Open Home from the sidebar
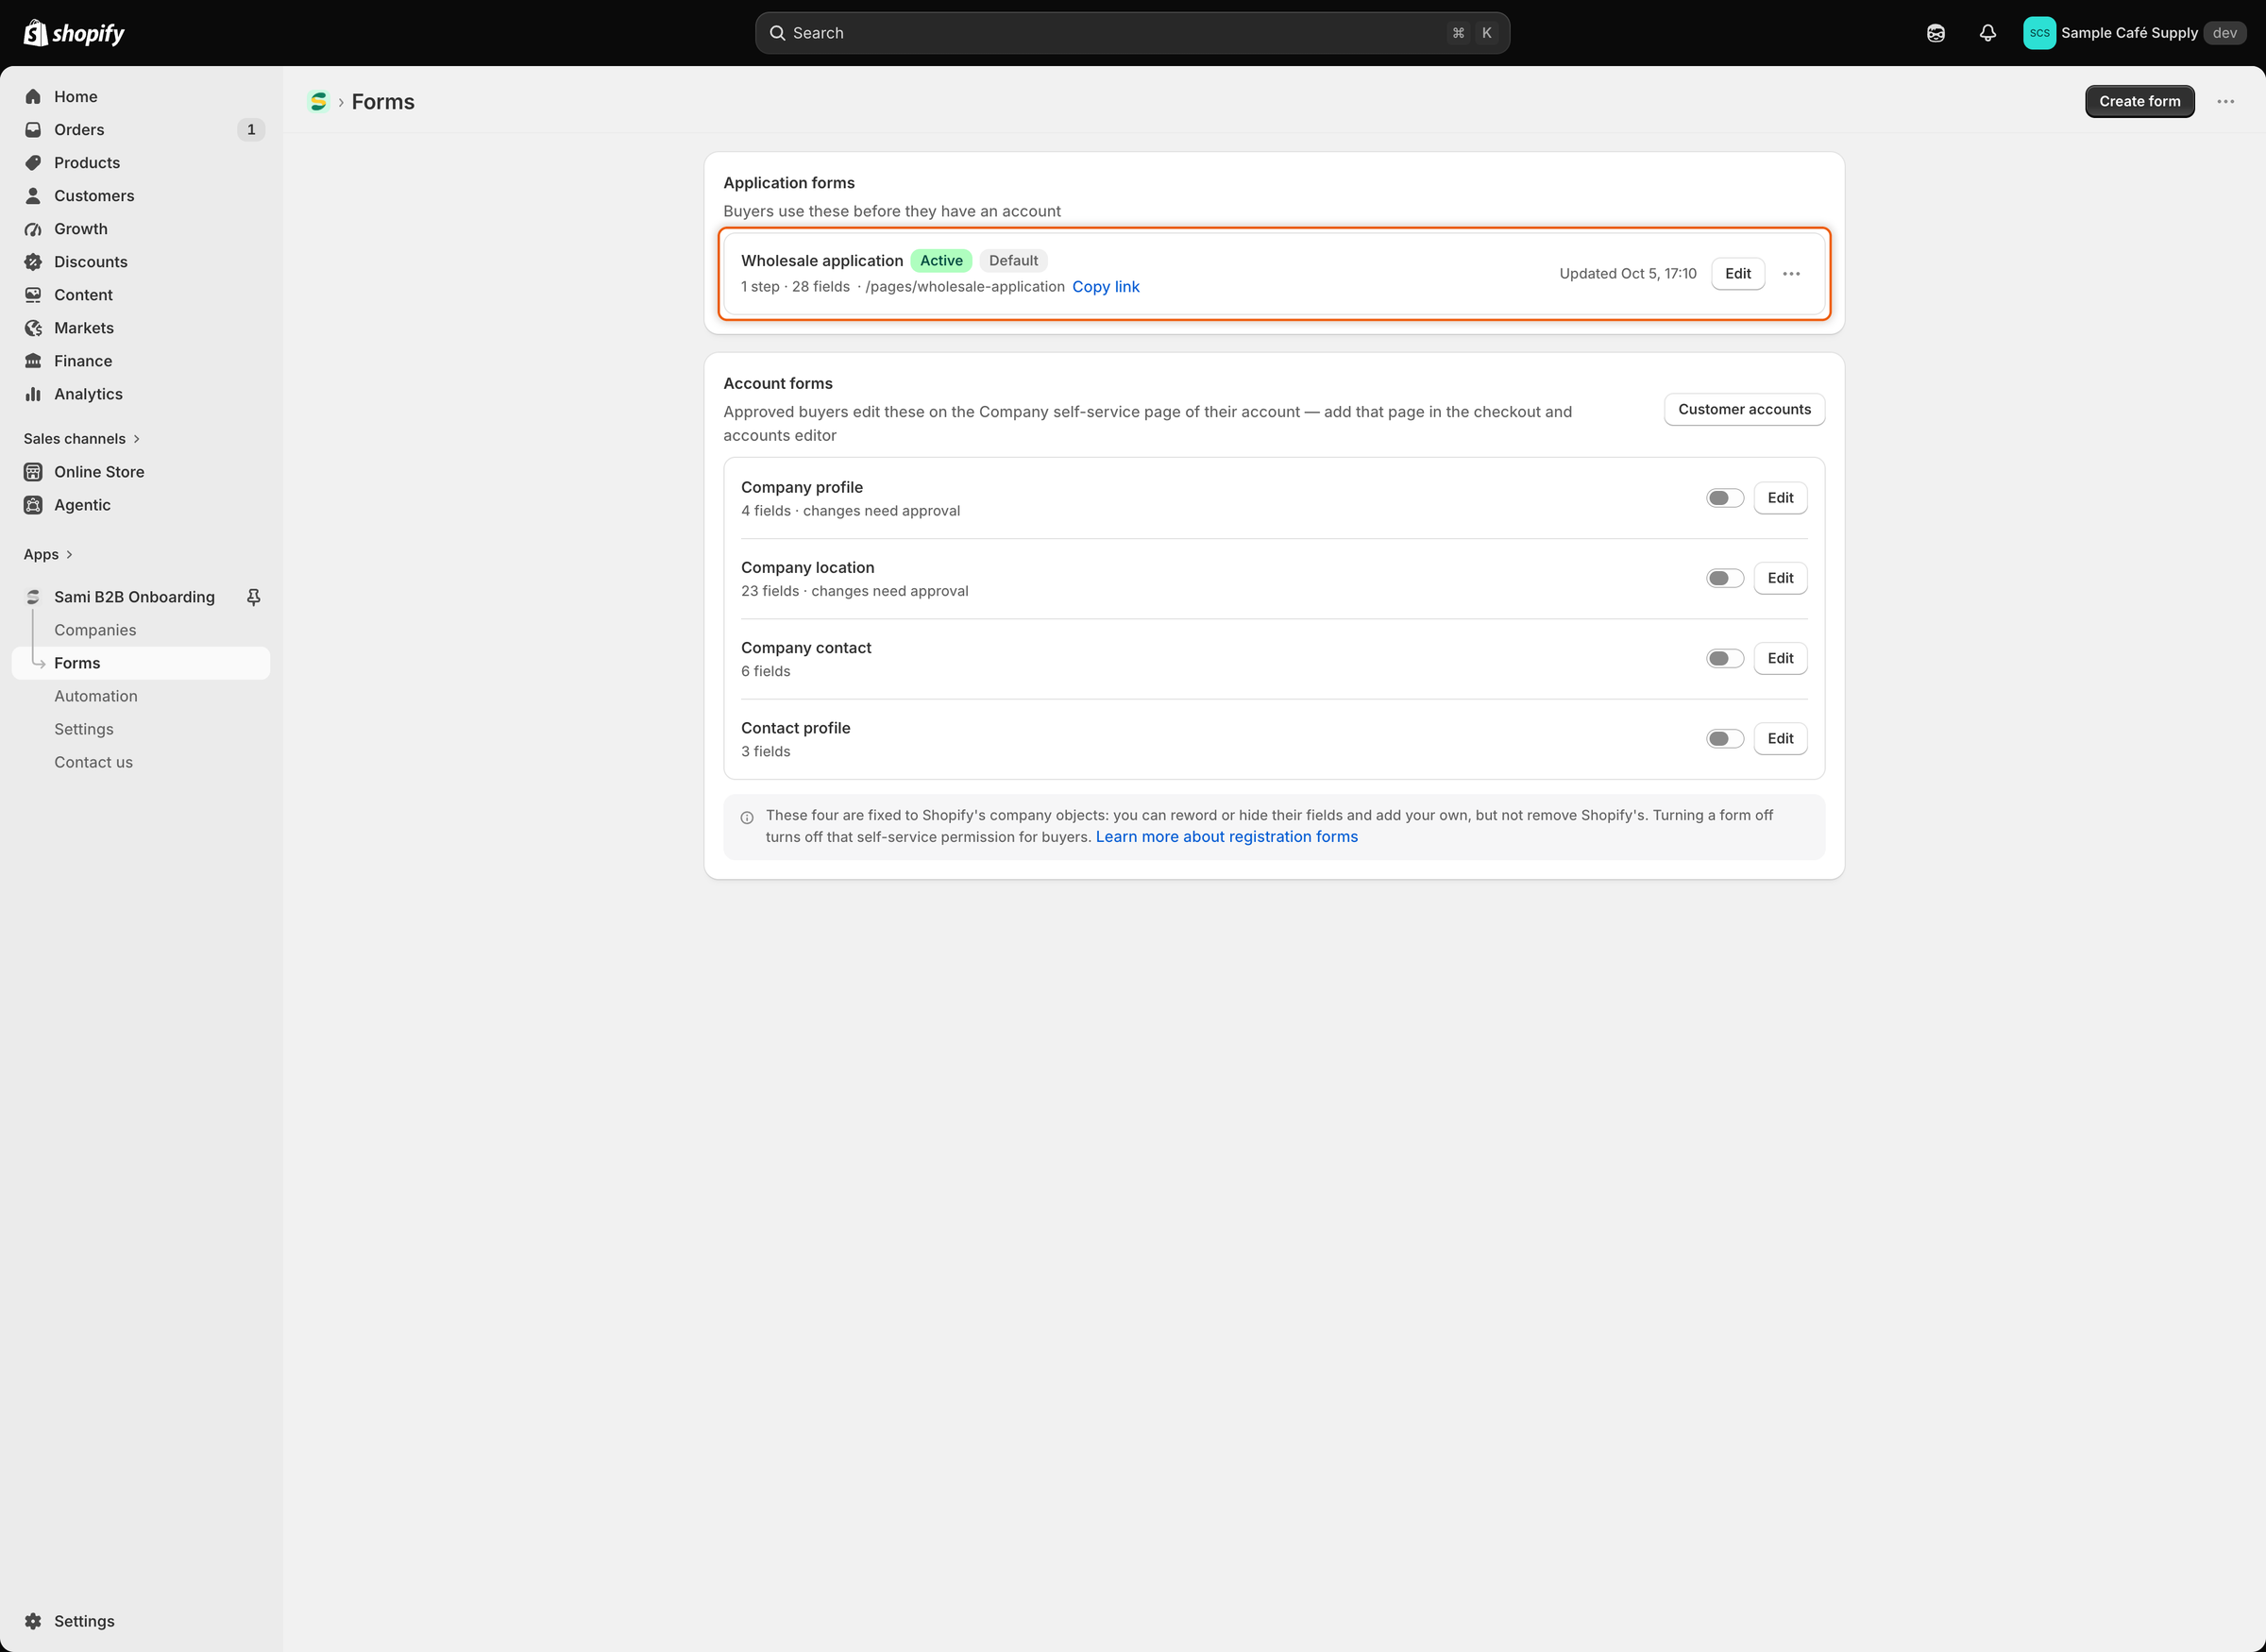This screenshot has height=1652, width=2266. (141, 96)
